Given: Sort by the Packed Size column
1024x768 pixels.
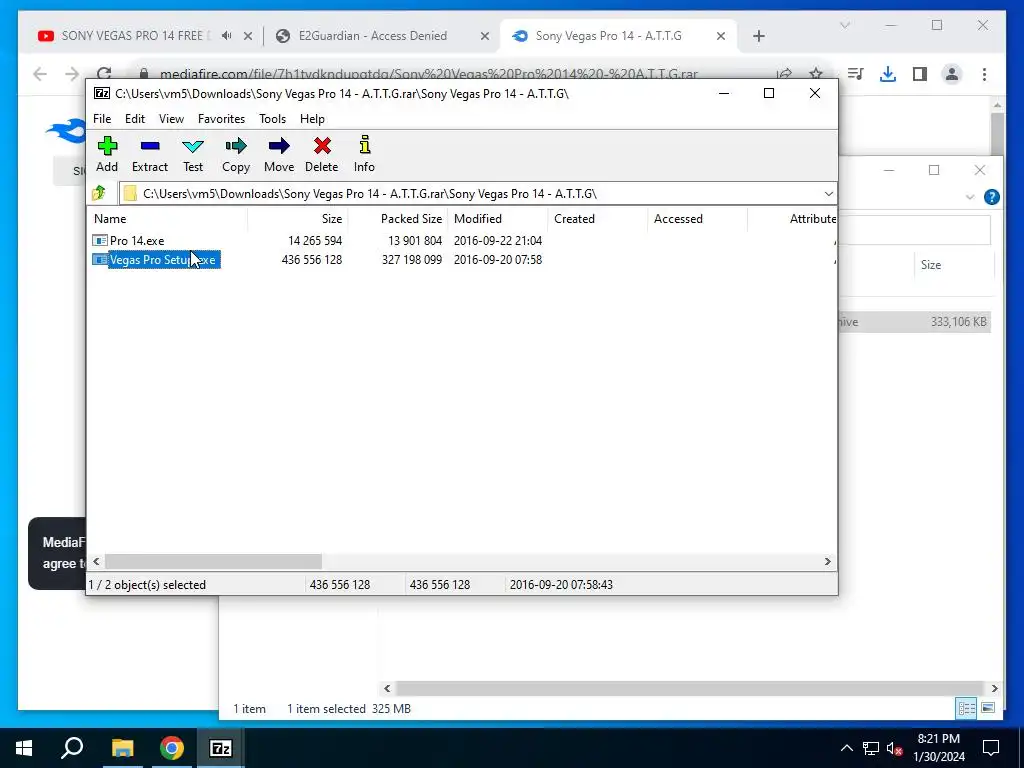Looking at the screenshot, I should tap(397, 219).
